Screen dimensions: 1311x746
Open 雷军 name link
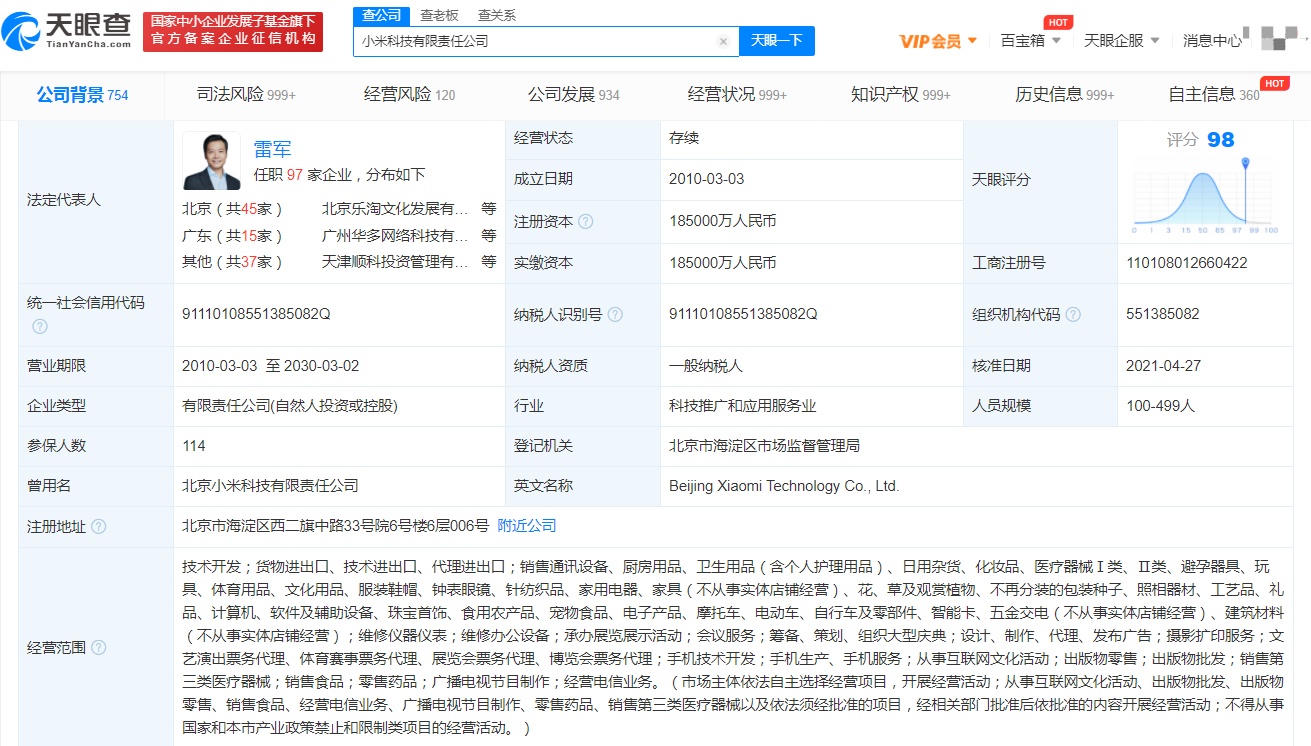(x=272, y=149)
